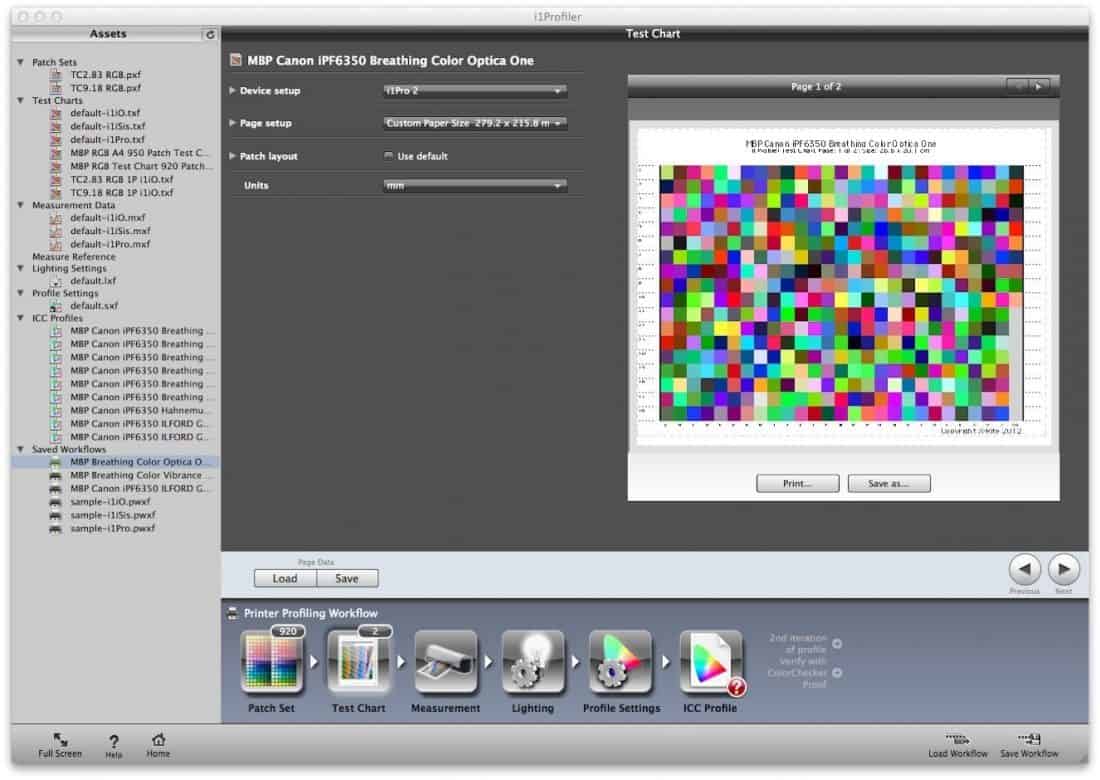Open the Lighting workflow step
The height and width of the screenshot is (780, 1100).
pyautogui.click(x=532, y=663)
